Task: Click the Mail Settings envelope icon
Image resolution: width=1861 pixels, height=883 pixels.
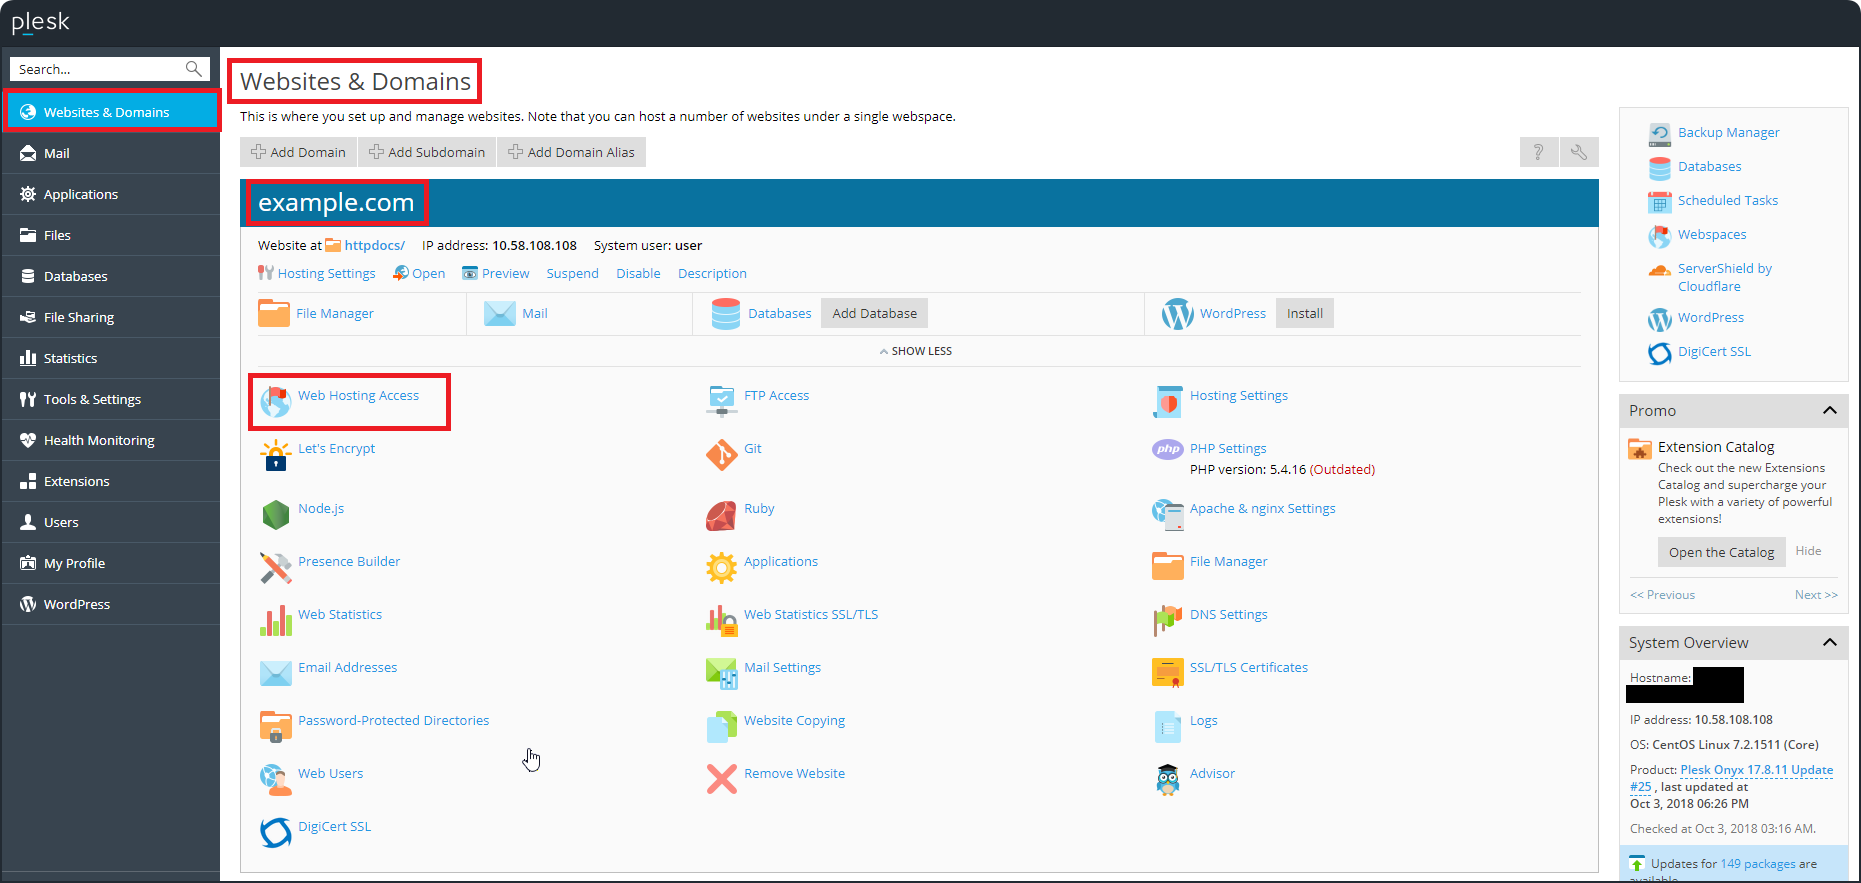Action: [721, 673]
